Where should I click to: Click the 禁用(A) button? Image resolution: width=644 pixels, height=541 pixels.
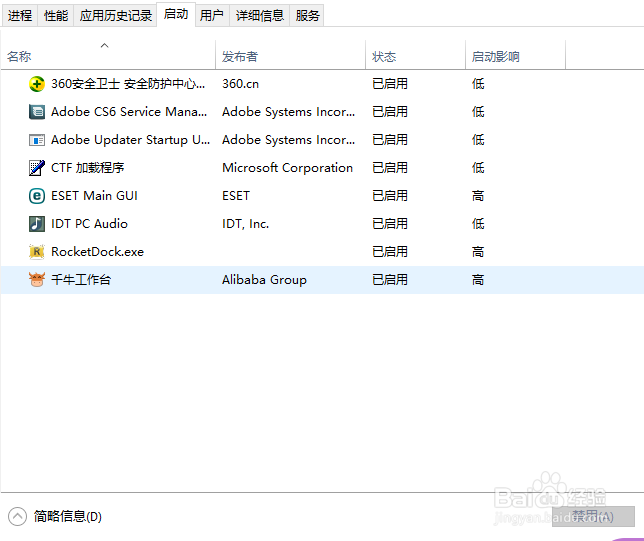coord(593,516)
